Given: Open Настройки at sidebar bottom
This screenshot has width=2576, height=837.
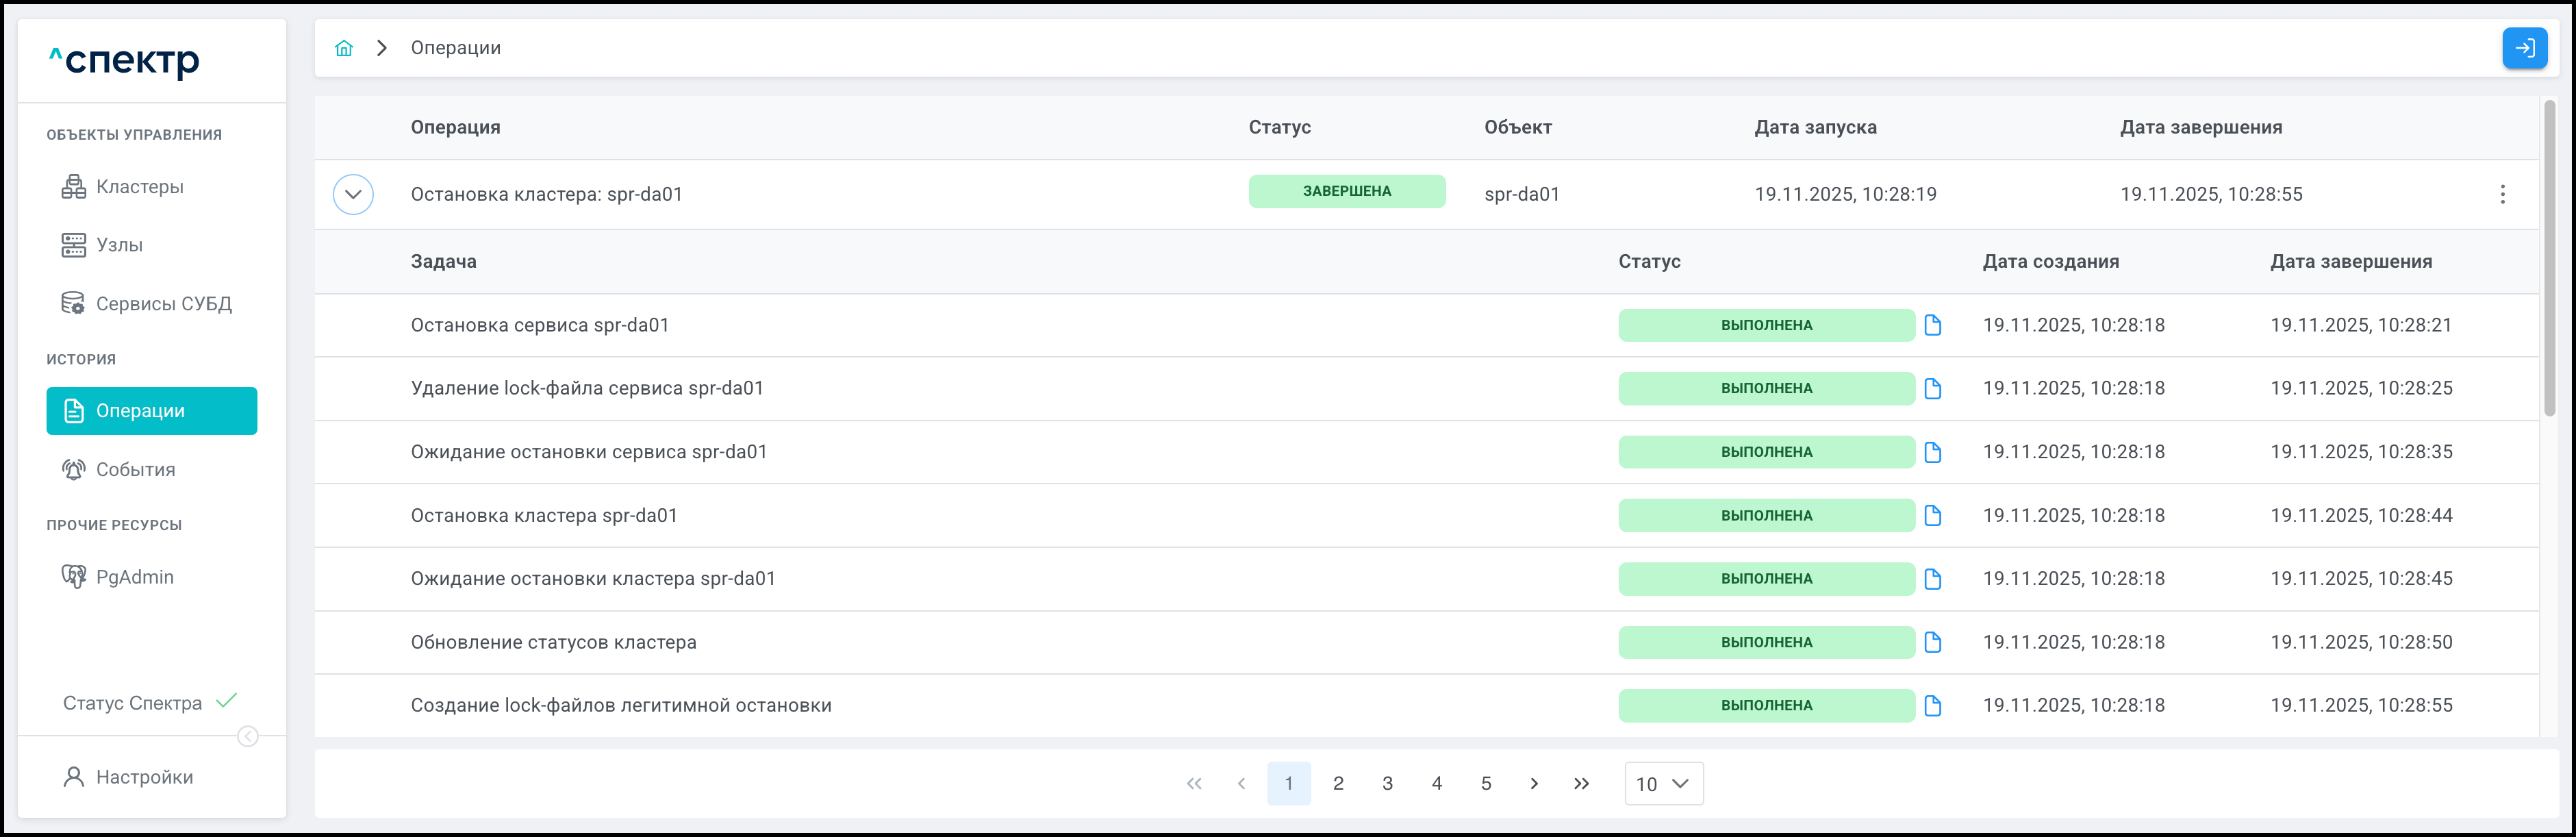Looking at the screenshot, I should (x=144, y=777).
